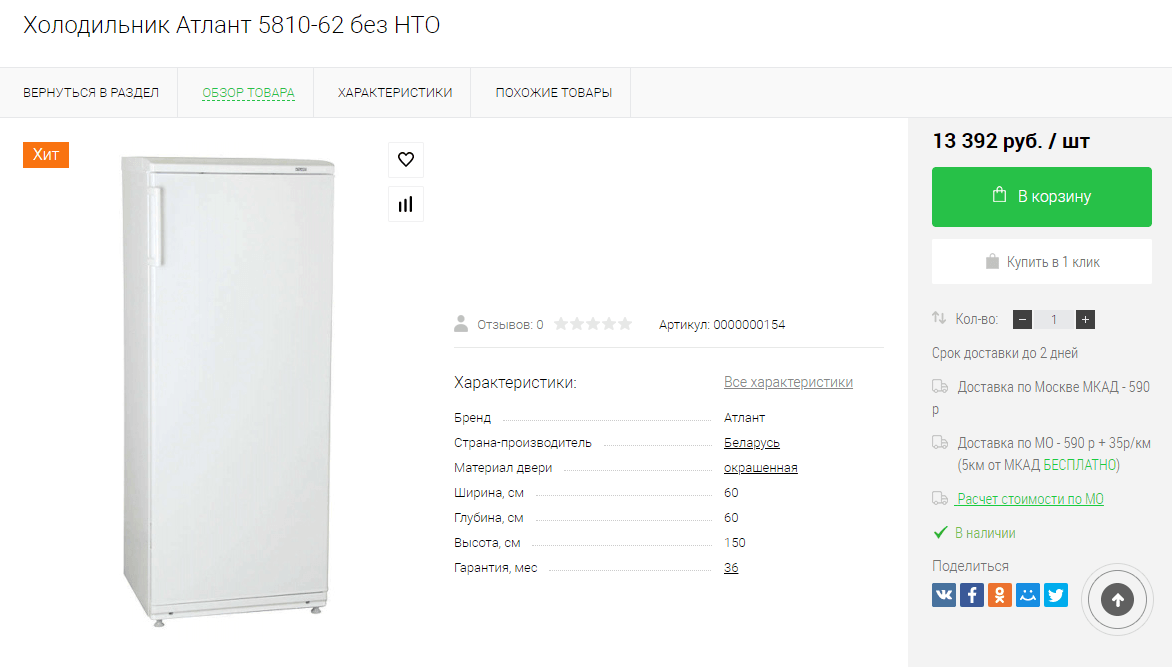This screenshot has height=667, width=1172.
Task: Share product on Twitter
Action: pyautogui.click(x=1056, y=595)
